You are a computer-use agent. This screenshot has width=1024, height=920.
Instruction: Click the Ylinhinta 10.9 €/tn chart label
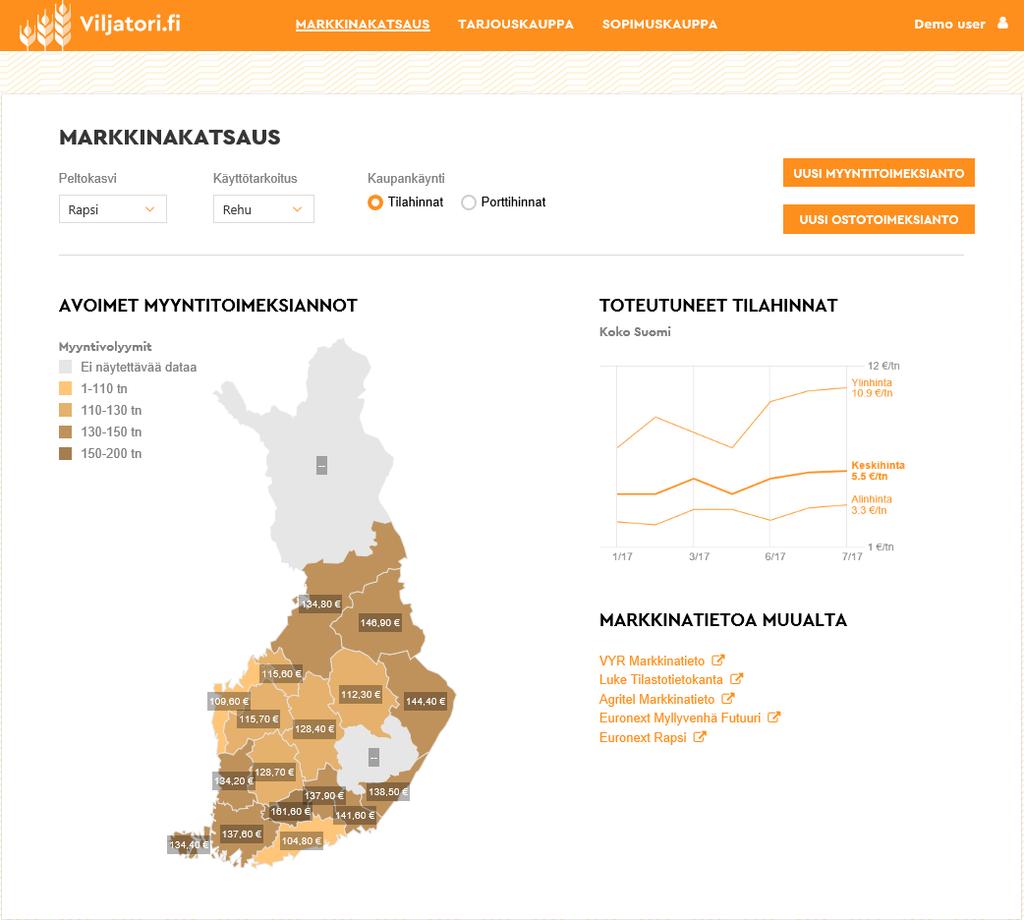[871, 387]
